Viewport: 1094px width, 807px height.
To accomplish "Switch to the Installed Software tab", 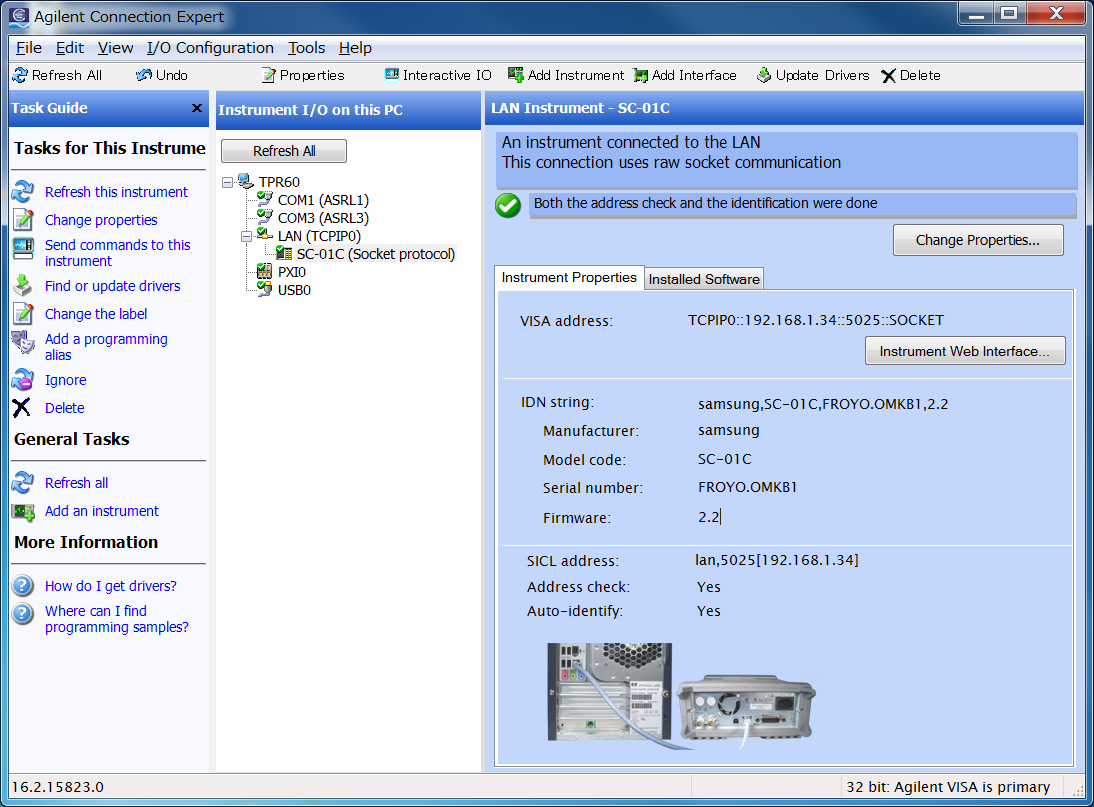I will [704, 279].
